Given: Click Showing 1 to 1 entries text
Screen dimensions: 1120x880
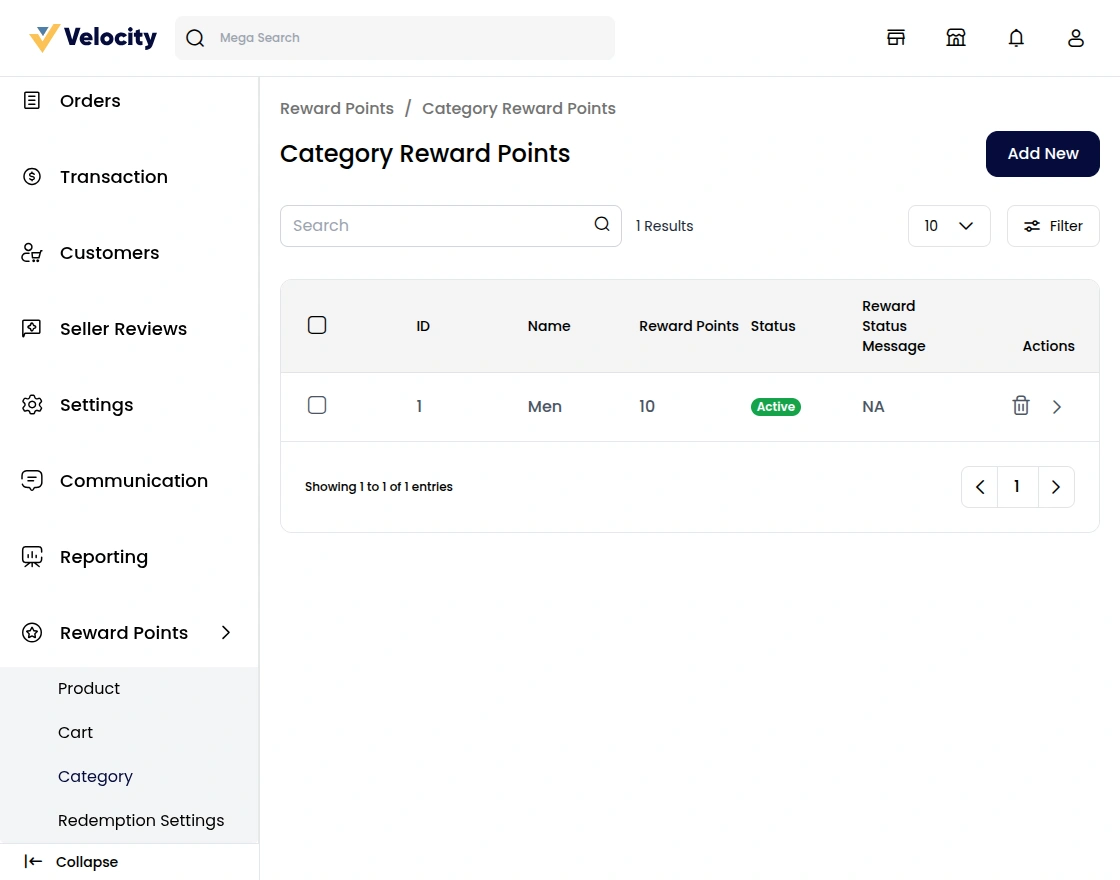Looking at the screenshot, I should 379,487.
